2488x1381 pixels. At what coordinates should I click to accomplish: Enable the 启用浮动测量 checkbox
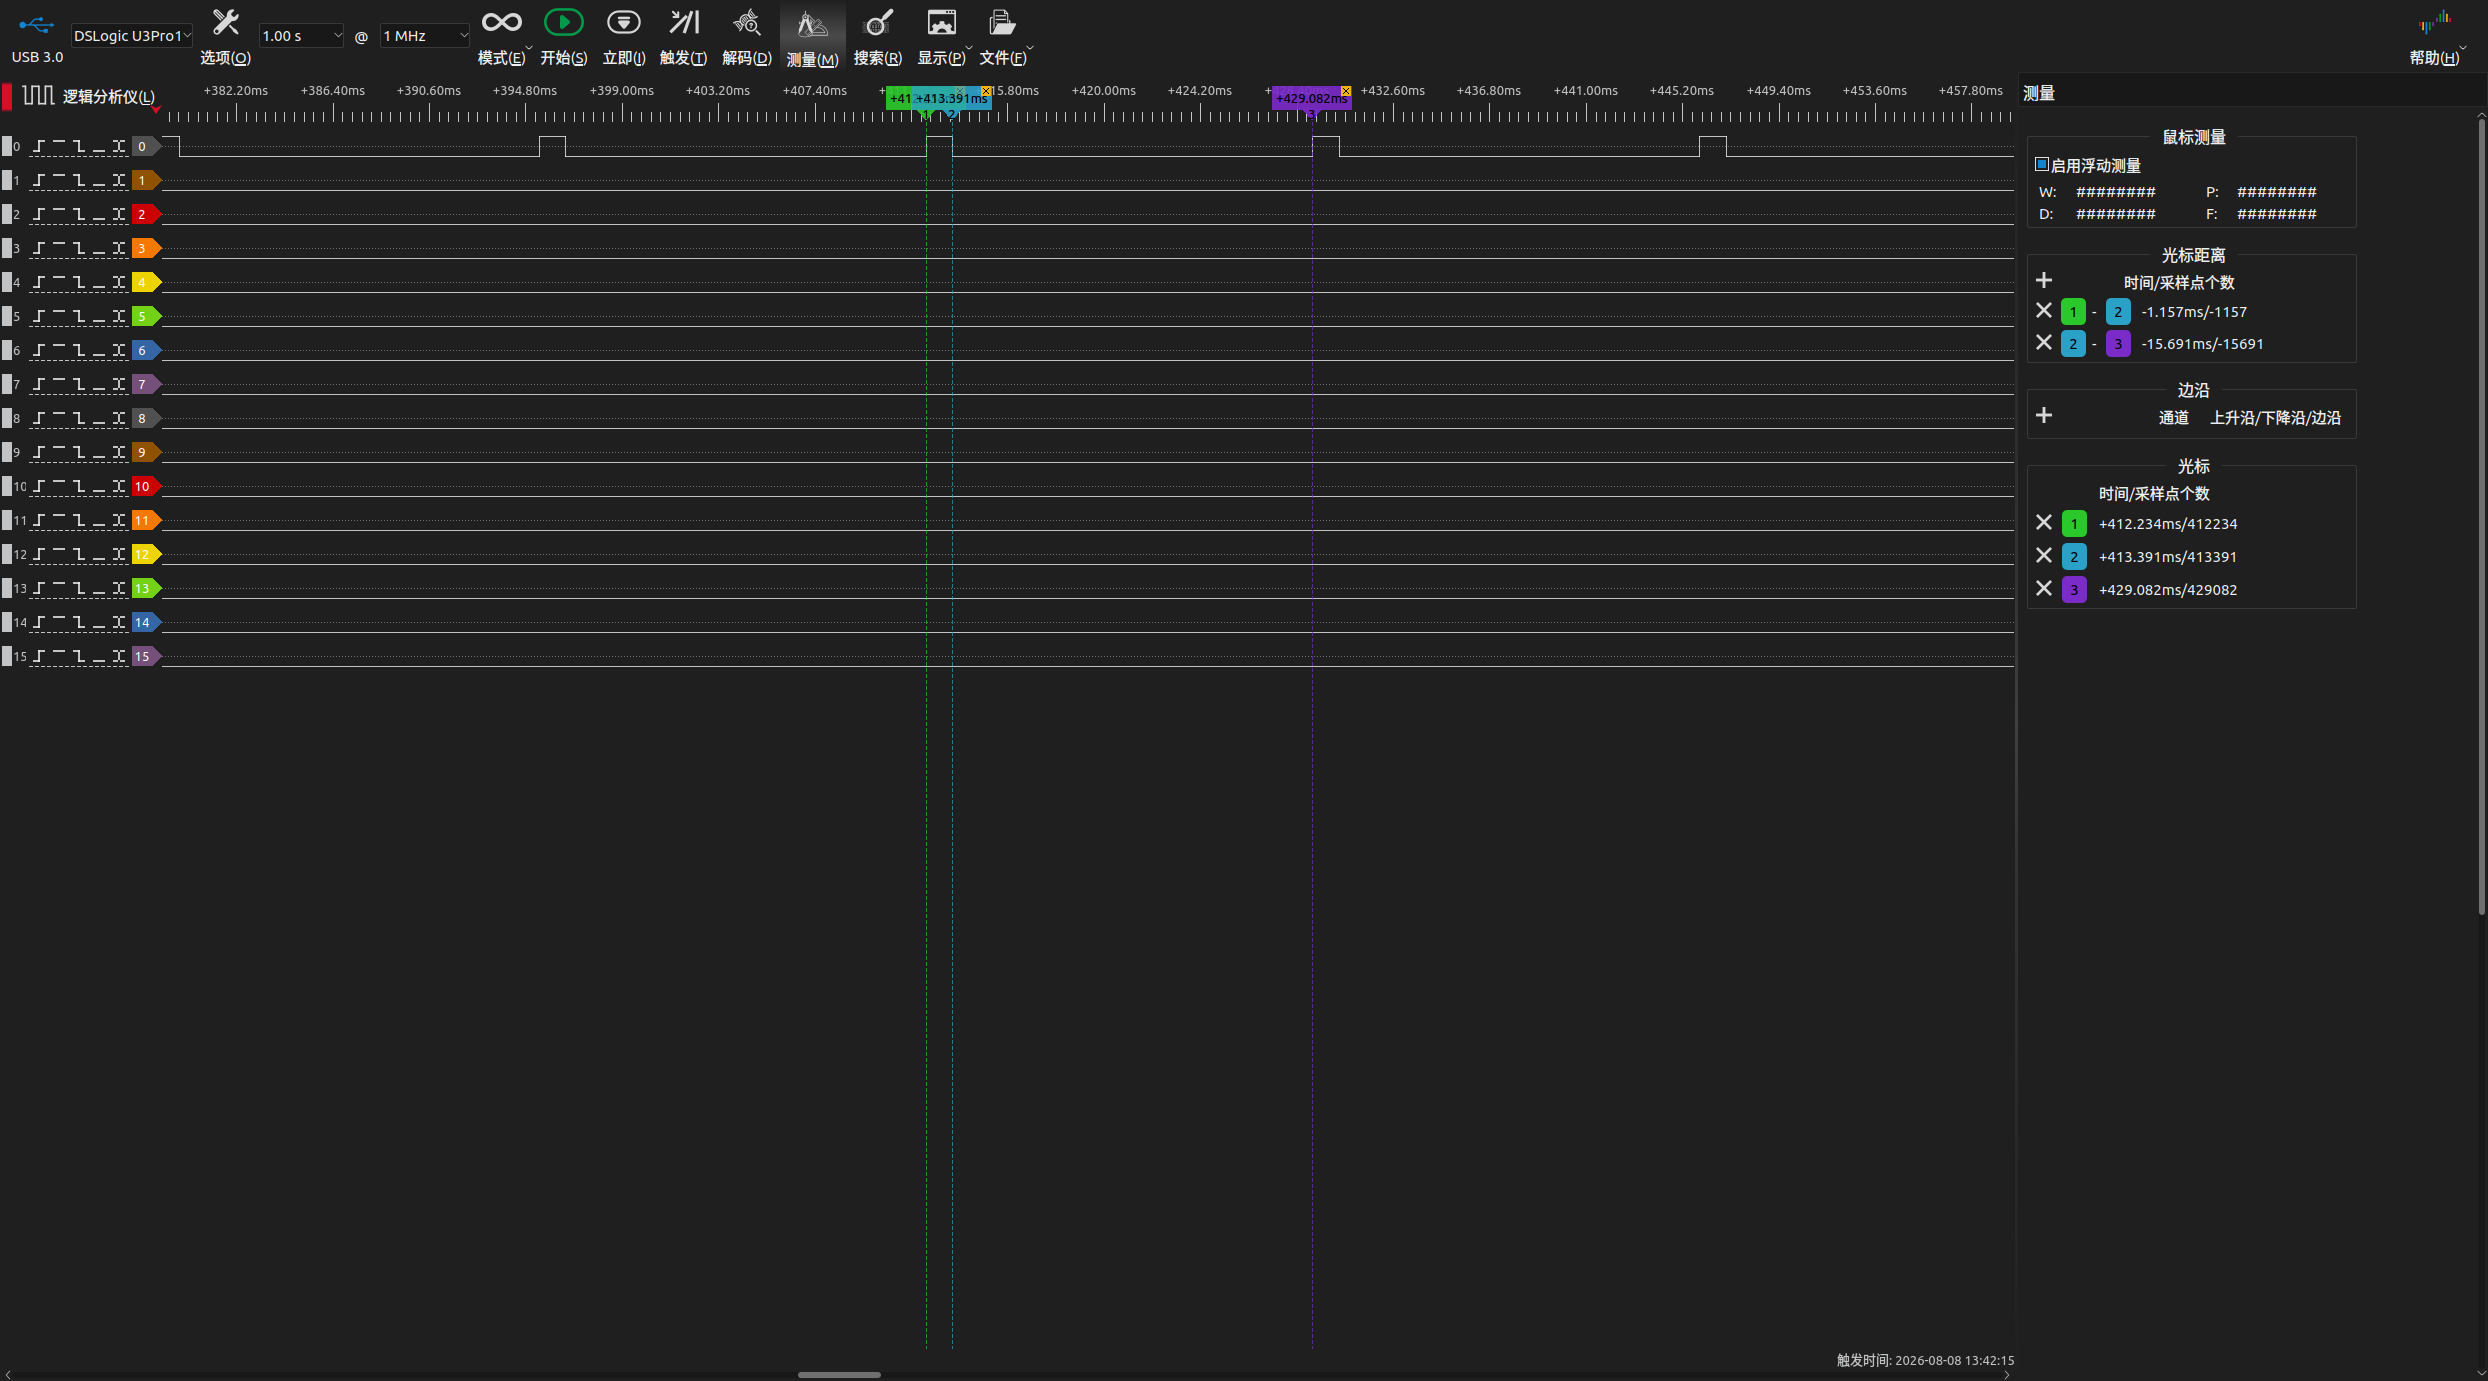pyautogui.click(x=2042, y=165)
